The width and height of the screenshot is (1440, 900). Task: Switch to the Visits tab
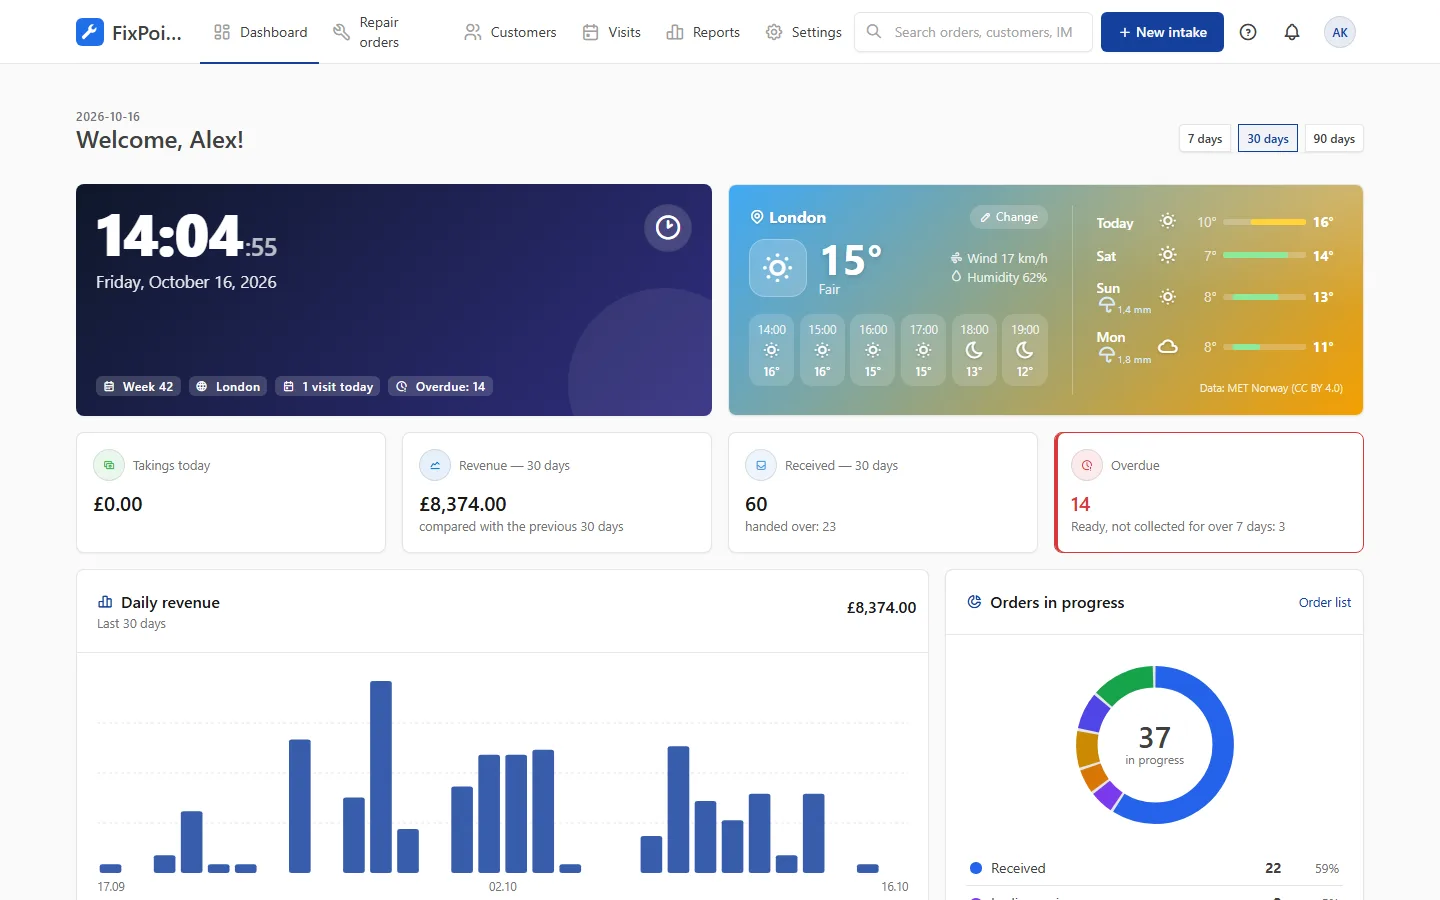tap(612, 32)
